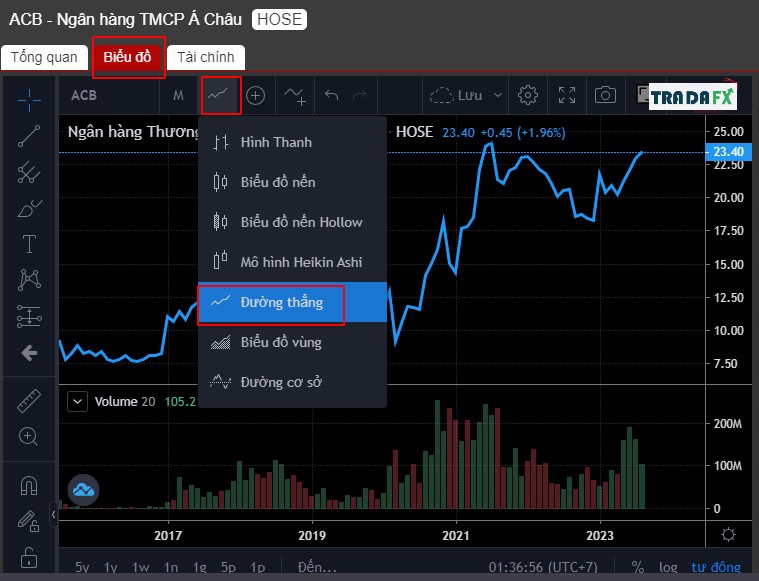The height and width of the screenshot is (581, 759).
Task: Select the long position forecasting tool
Action: click(x=29, y=316)
